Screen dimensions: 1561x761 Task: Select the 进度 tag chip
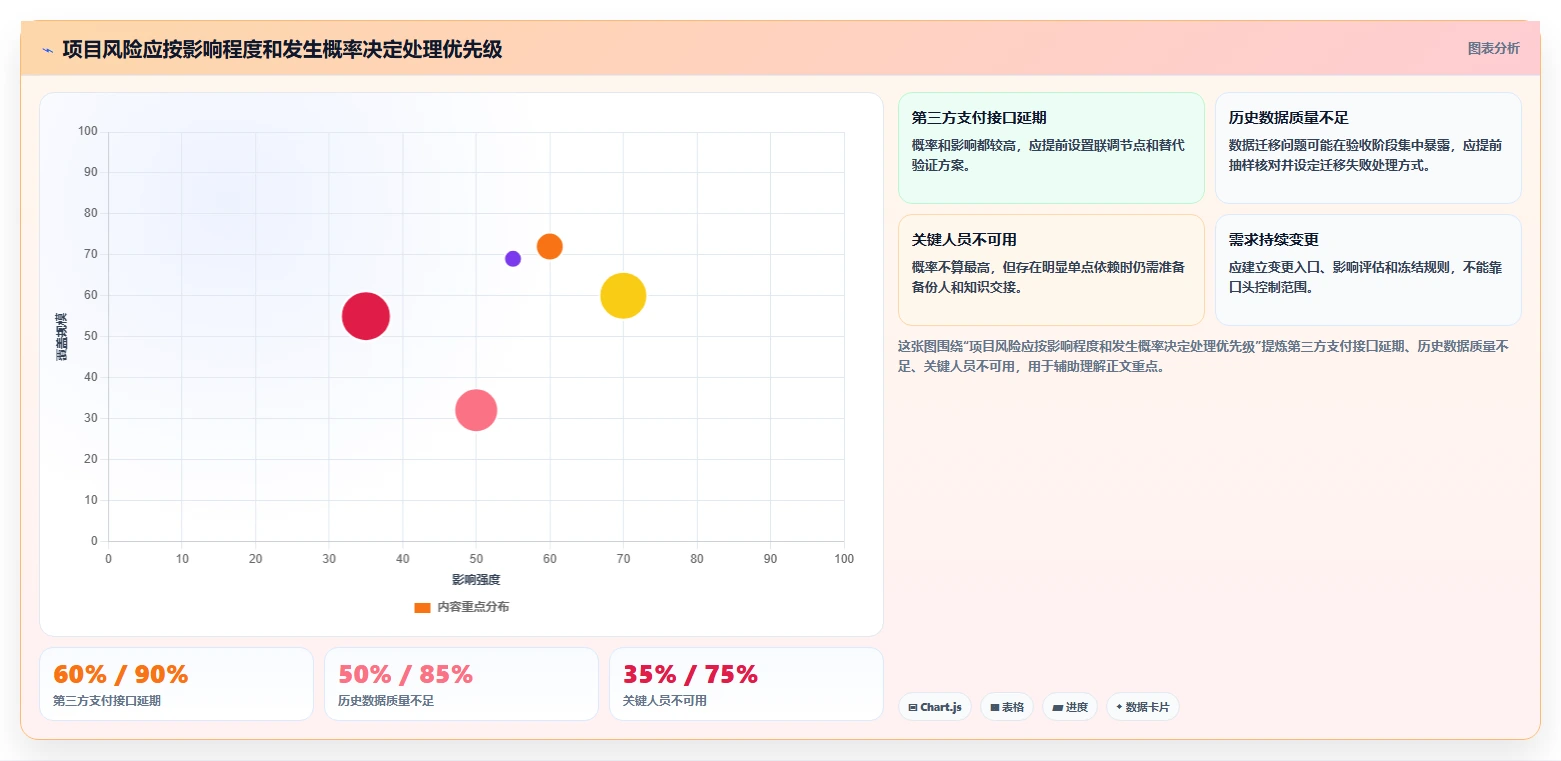1070,707
